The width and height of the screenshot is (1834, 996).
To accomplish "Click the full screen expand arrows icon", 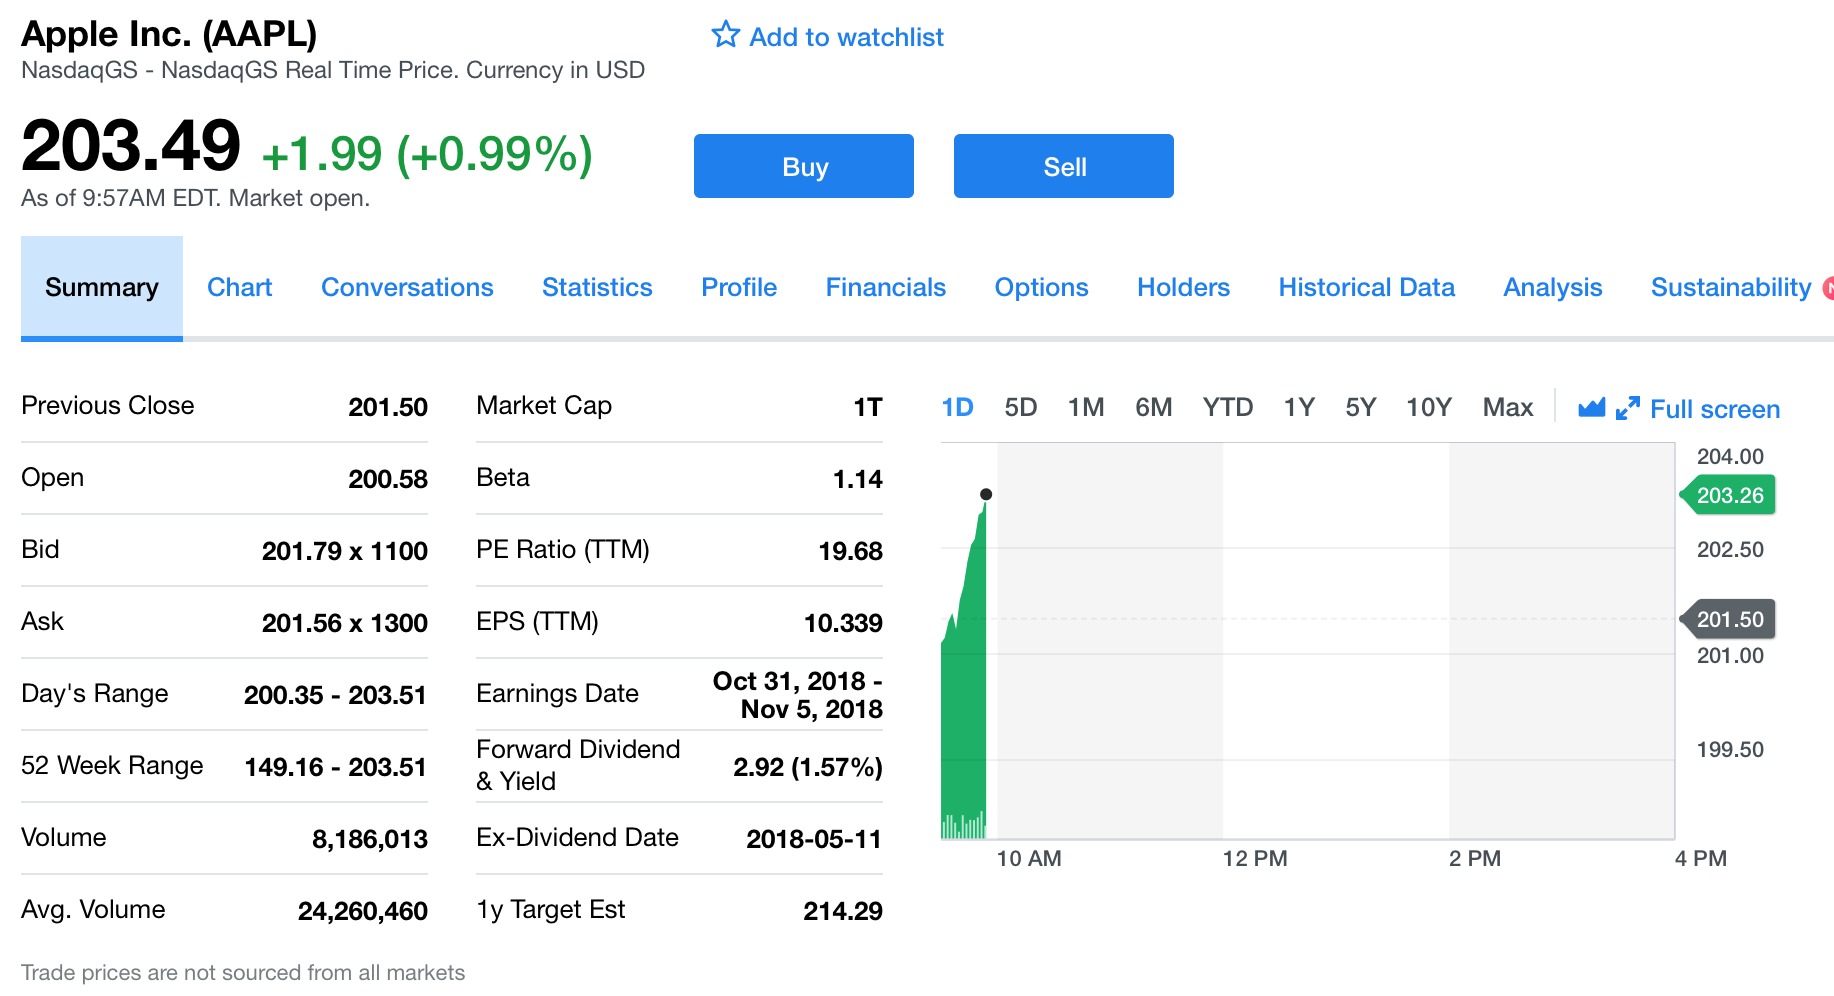I will point(1628,408).
